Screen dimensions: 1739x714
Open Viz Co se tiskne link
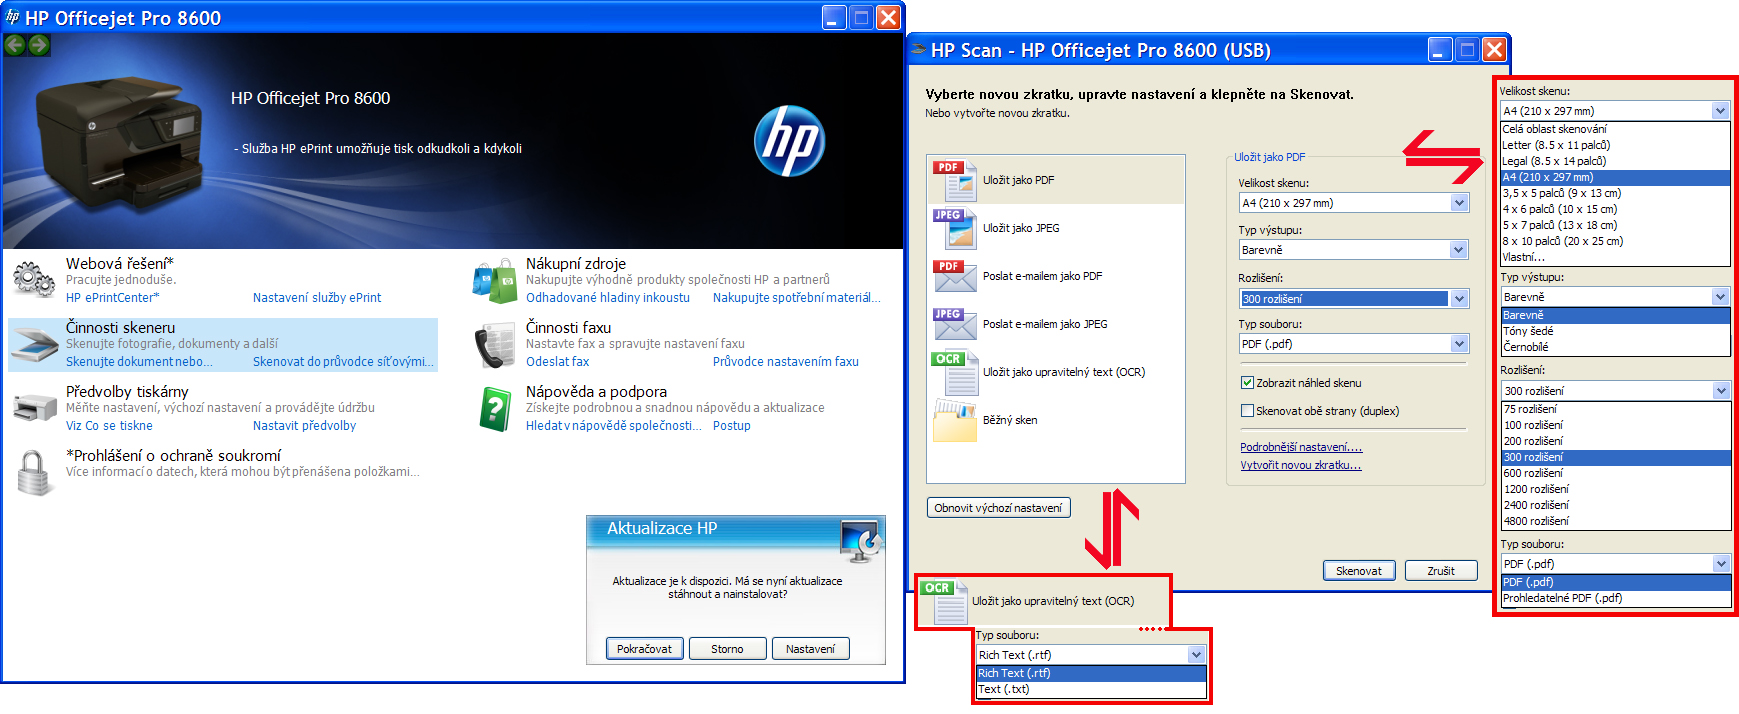pyautogui.click(x=109, y=426)
